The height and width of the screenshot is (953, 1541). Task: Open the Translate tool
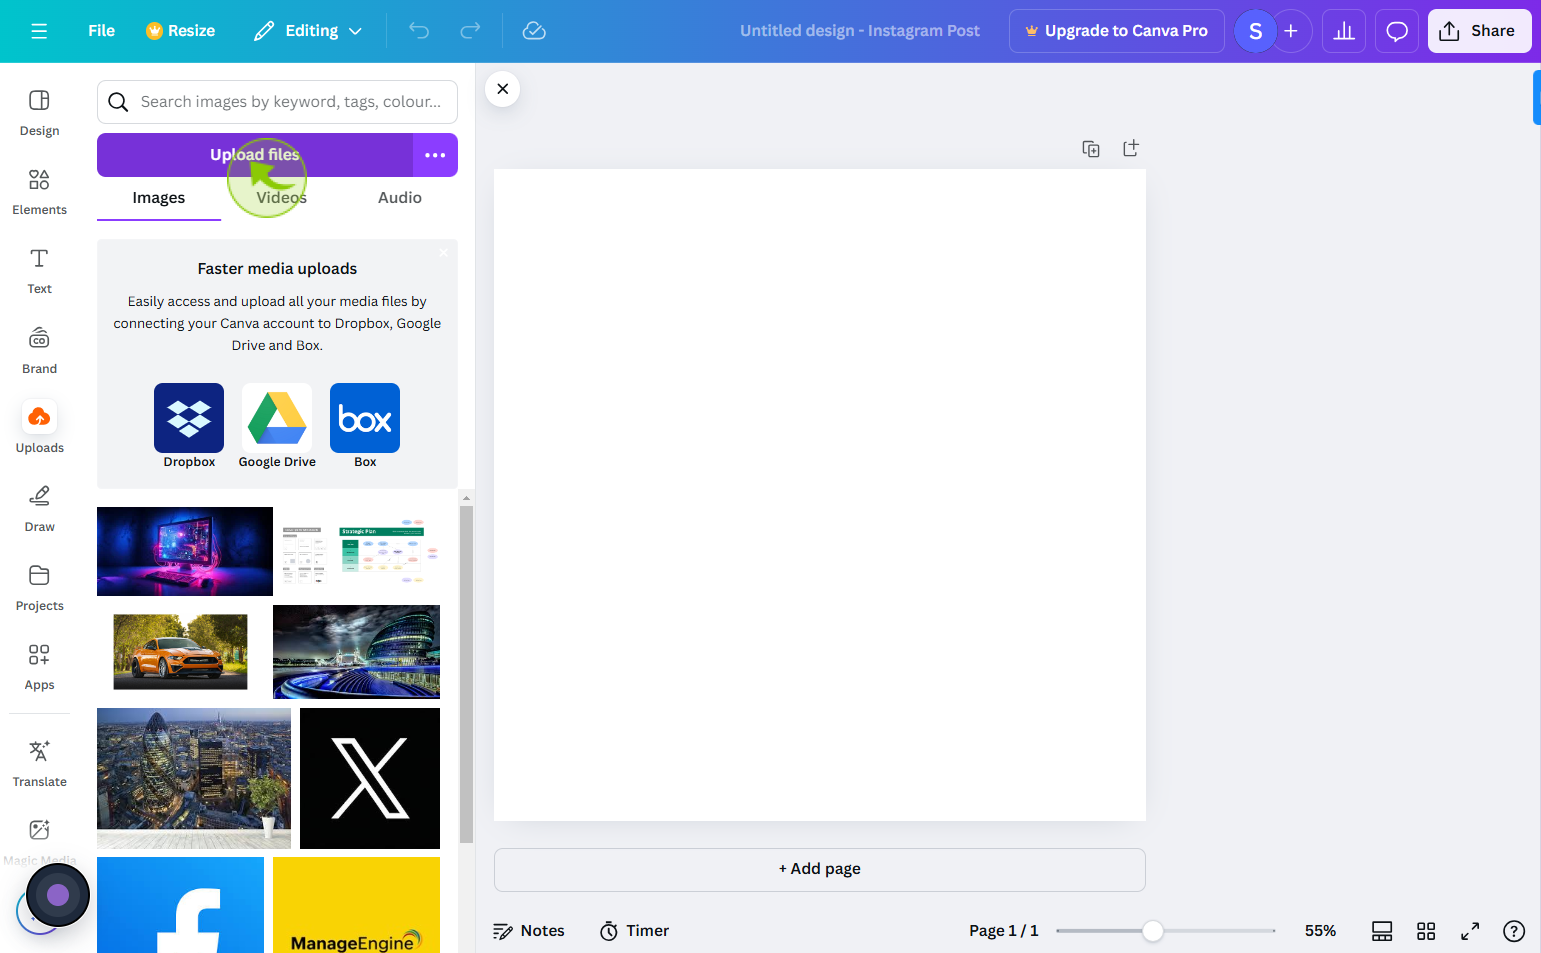[x=39, y=763]
